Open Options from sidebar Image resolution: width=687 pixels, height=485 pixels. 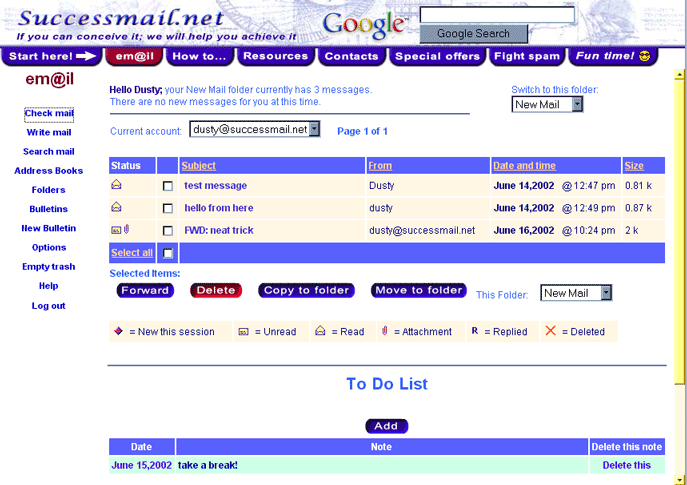(49, 248)
